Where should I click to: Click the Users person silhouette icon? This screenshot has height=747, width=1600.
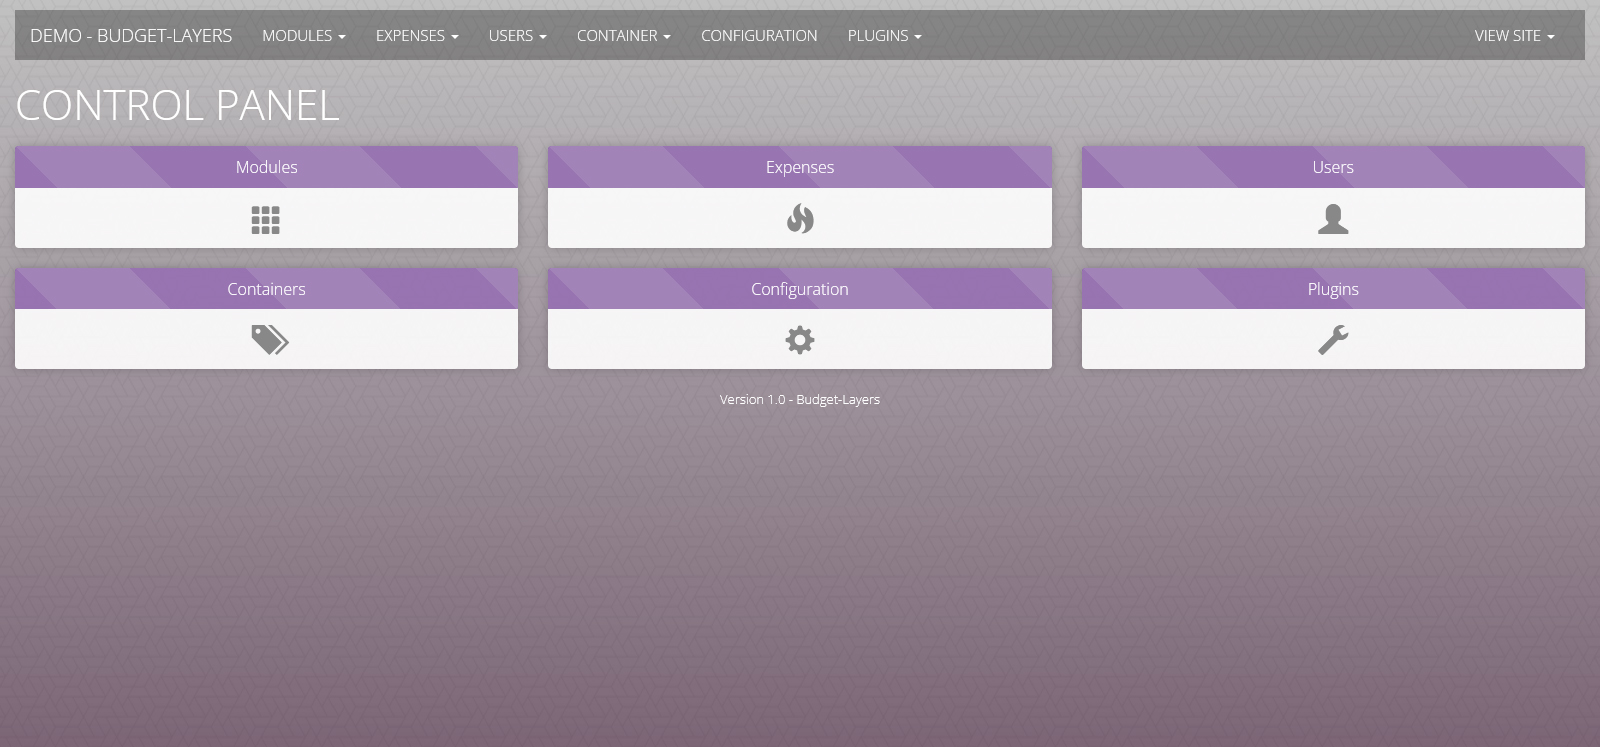click(1333, 219)
